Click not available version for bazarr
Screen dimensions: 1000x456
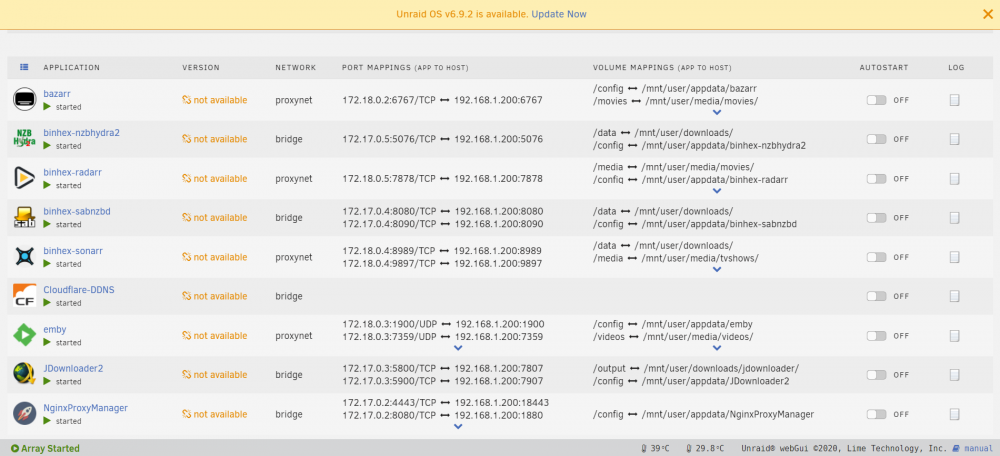tap(214, 100)
